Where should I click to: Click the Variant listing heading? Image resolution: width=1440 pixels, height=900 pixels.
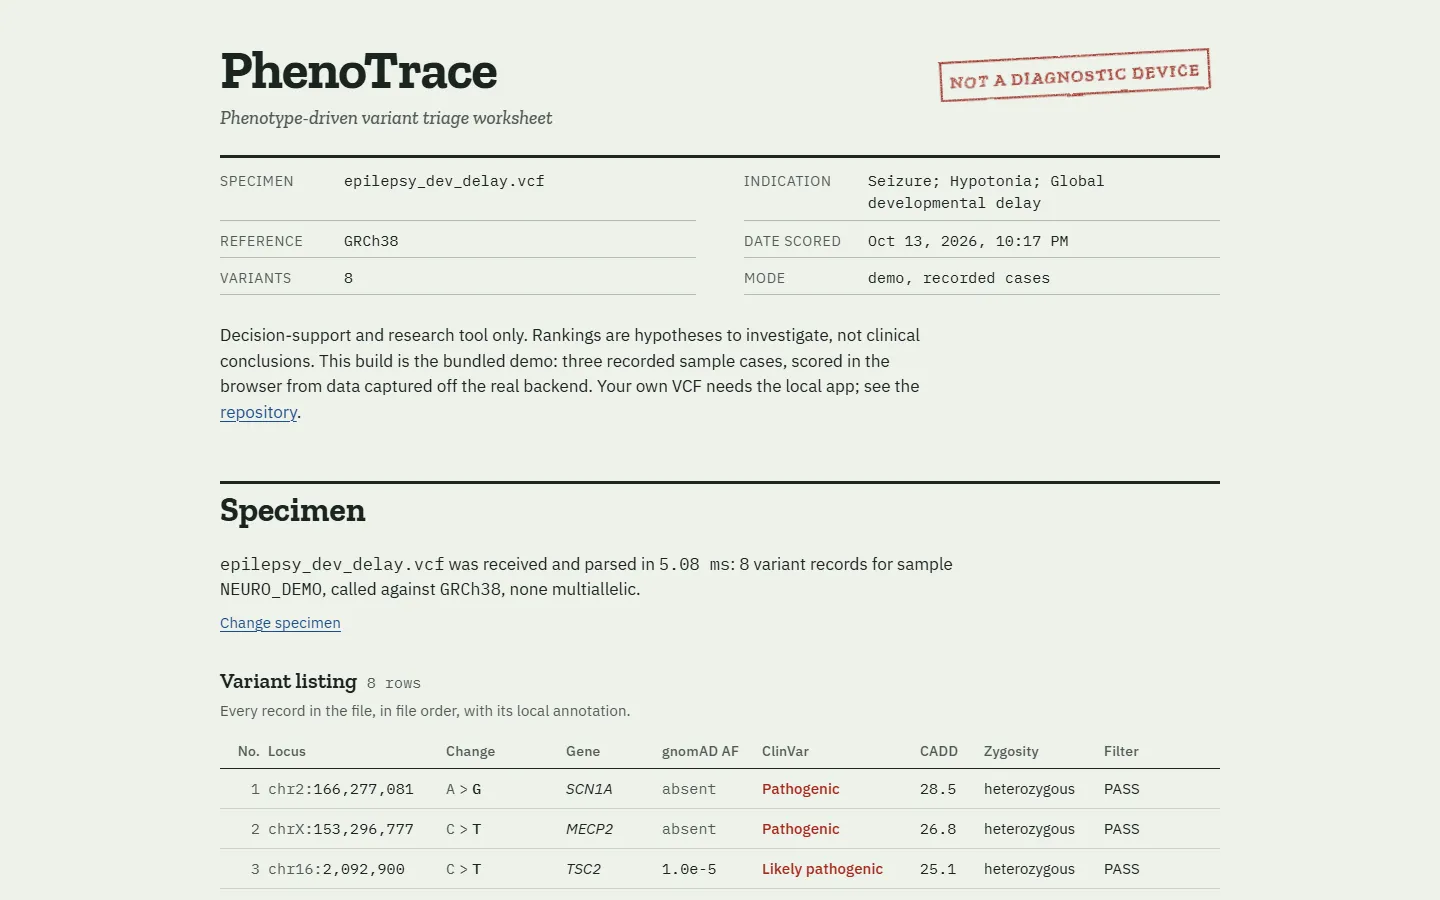pos(288,681)
